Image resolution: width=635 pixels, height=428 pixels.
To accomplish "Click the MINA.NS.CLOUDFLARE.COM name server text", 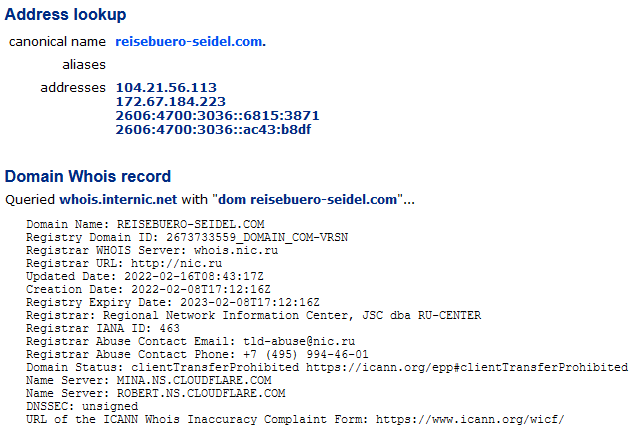I will 194,380.
